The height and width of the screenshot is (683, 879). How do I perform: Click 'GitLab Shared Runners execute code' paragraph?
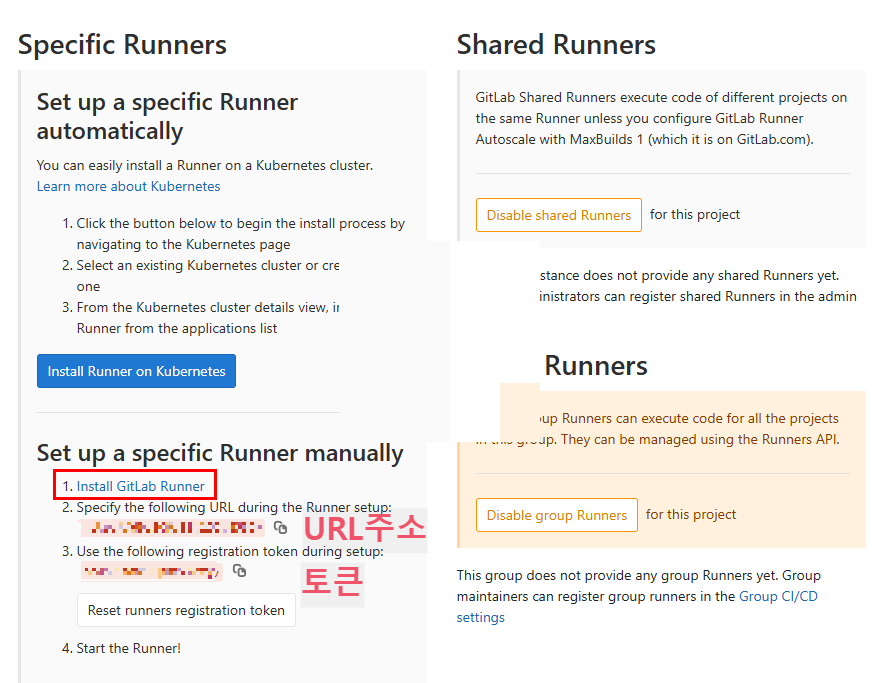pos(661,118)
